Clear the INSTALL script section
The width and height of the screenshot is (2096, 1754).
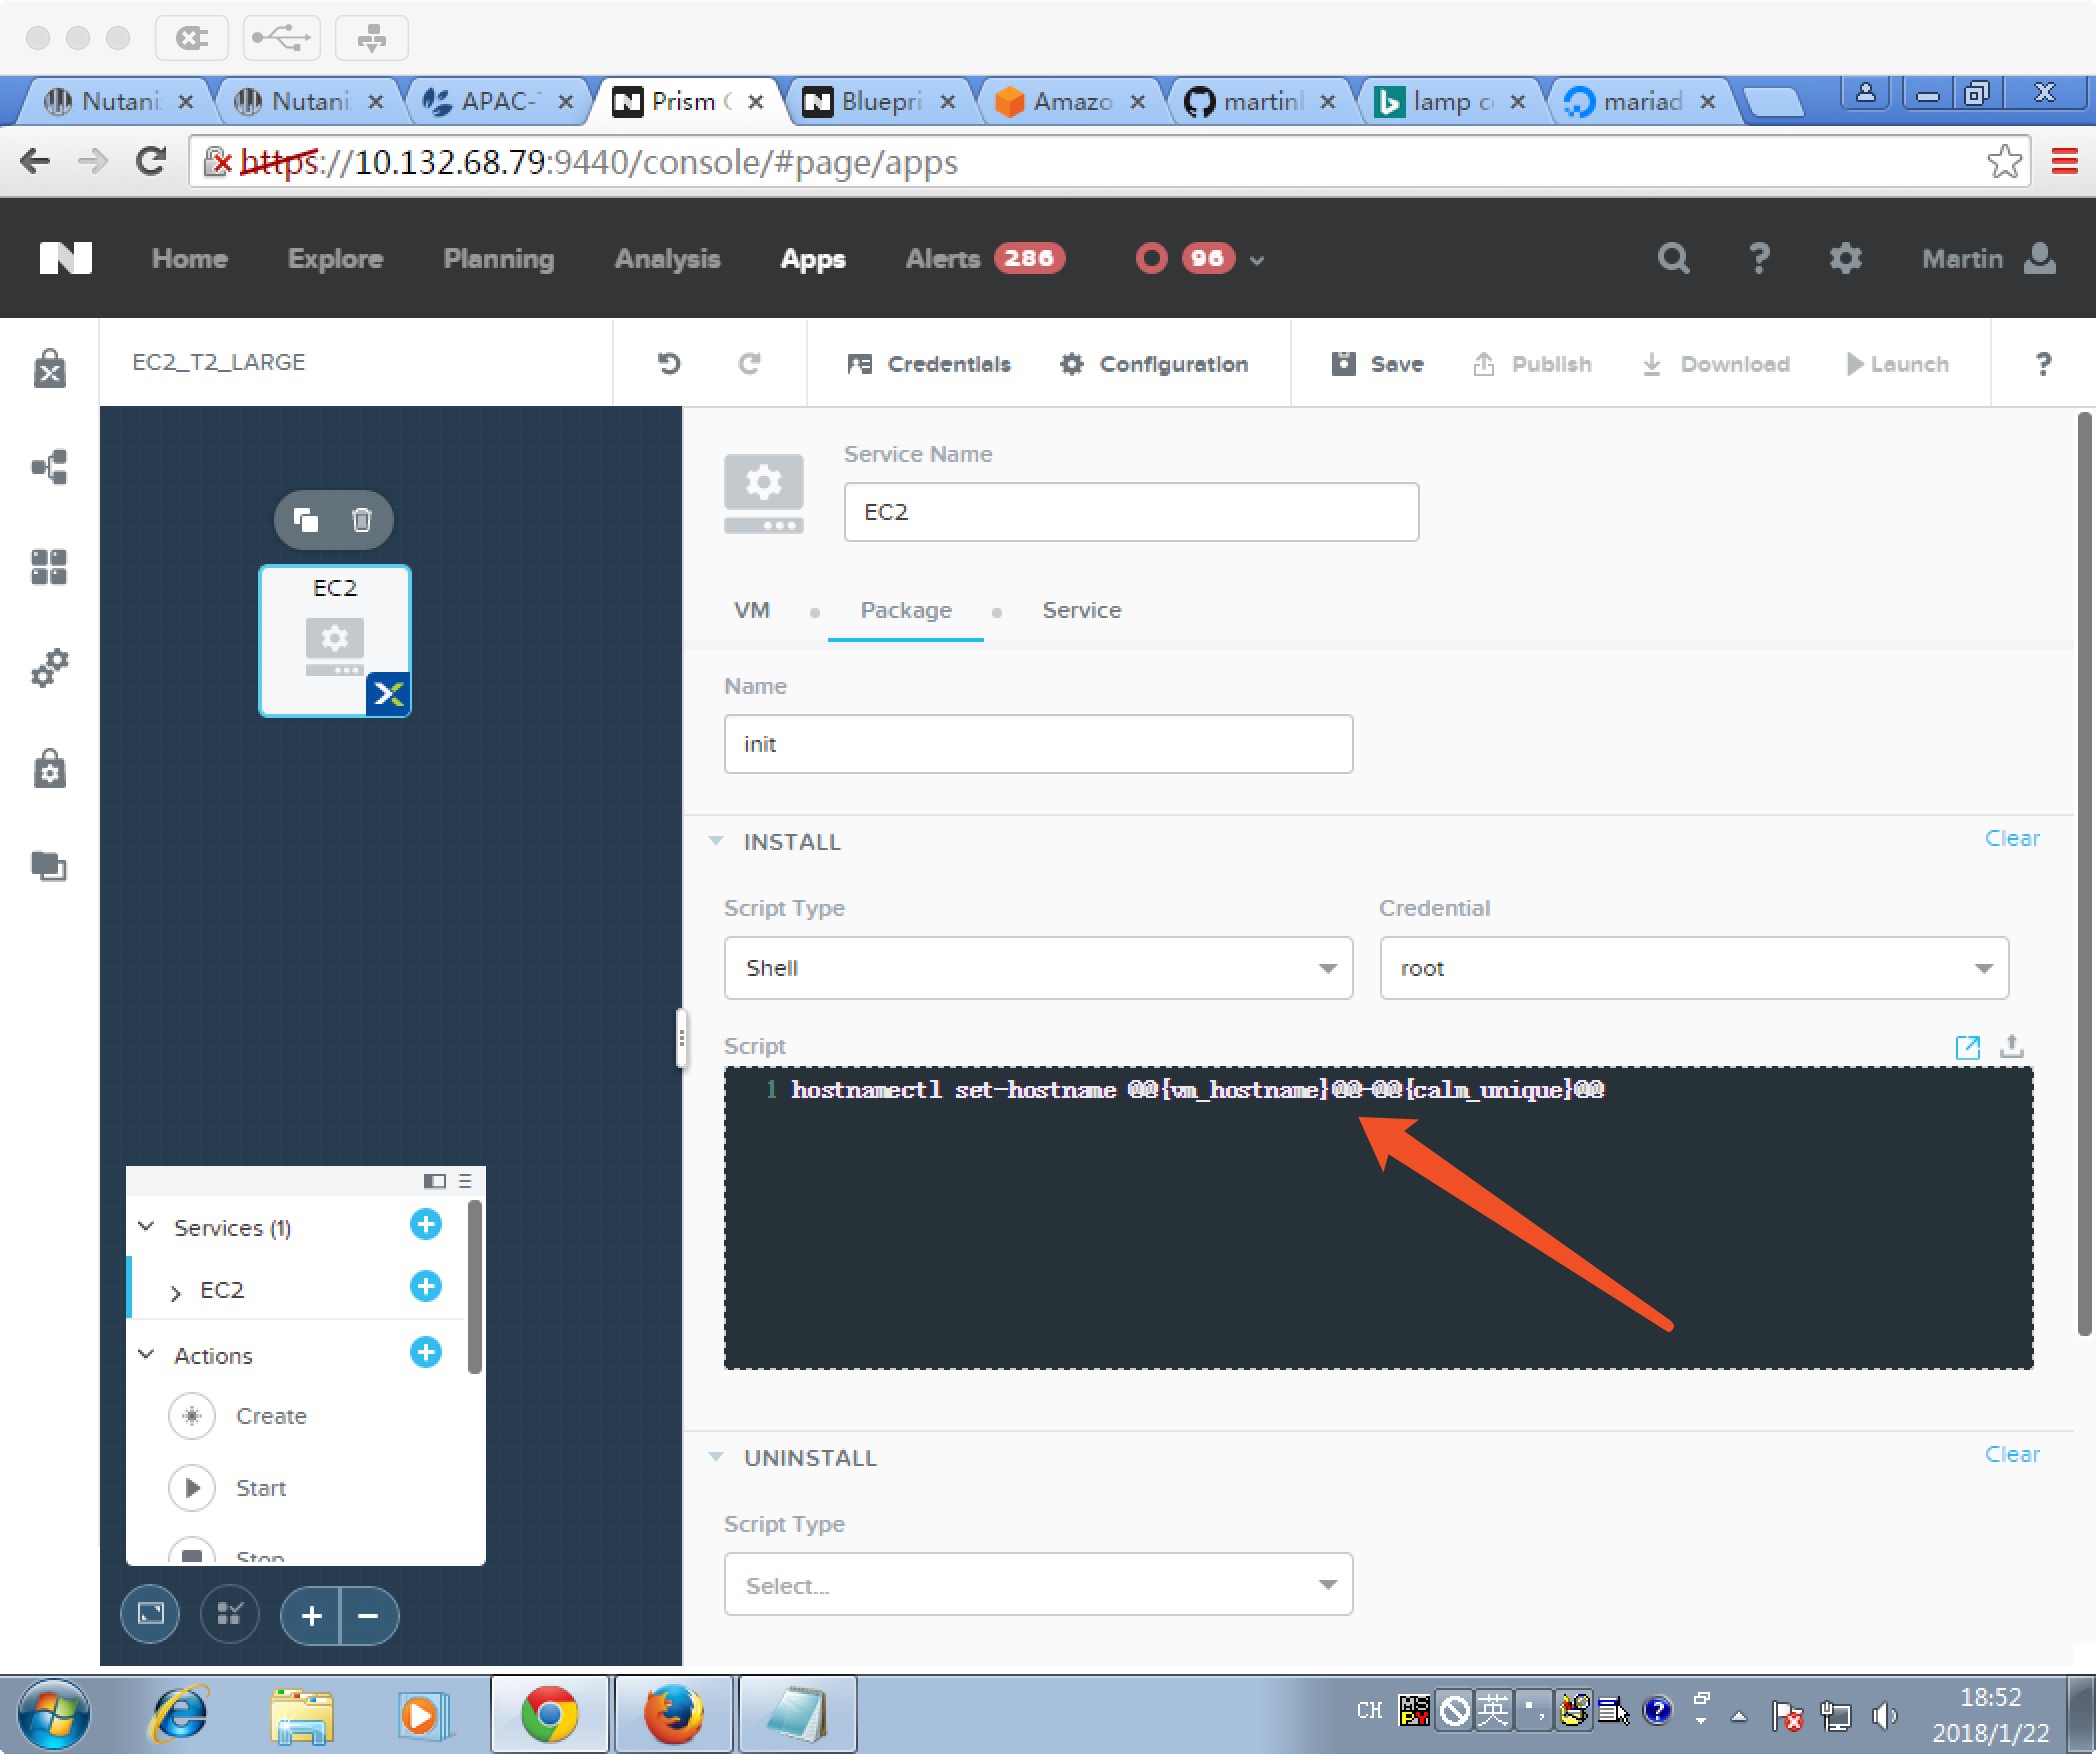pos(2011,840)
